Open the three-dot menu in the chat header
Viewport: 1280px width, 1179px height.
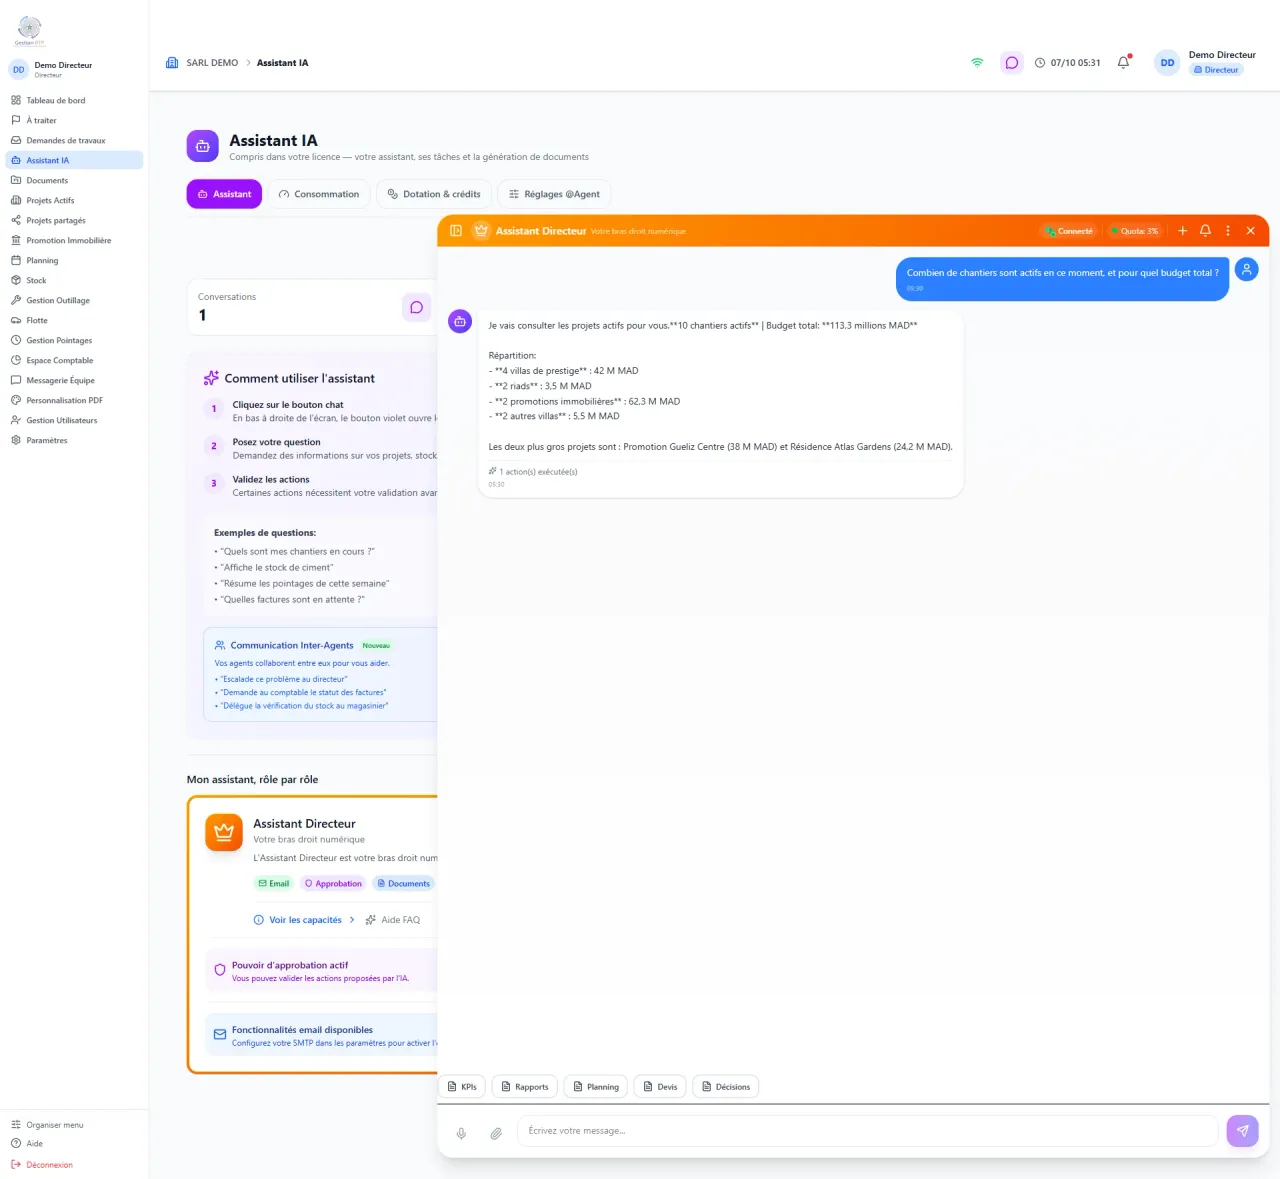click(x=1228, y=231)
